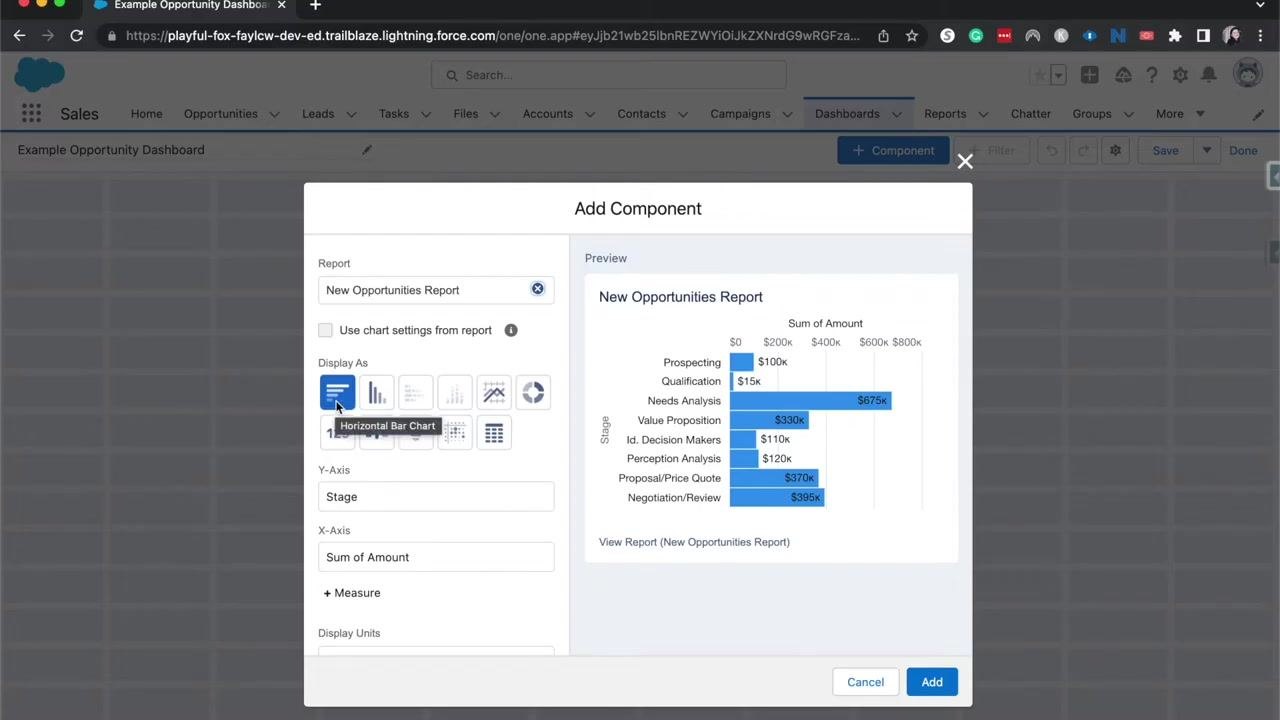Open Salesforce Setup gear icon
Screen dimensions: 1280x720
point(1180,75)
